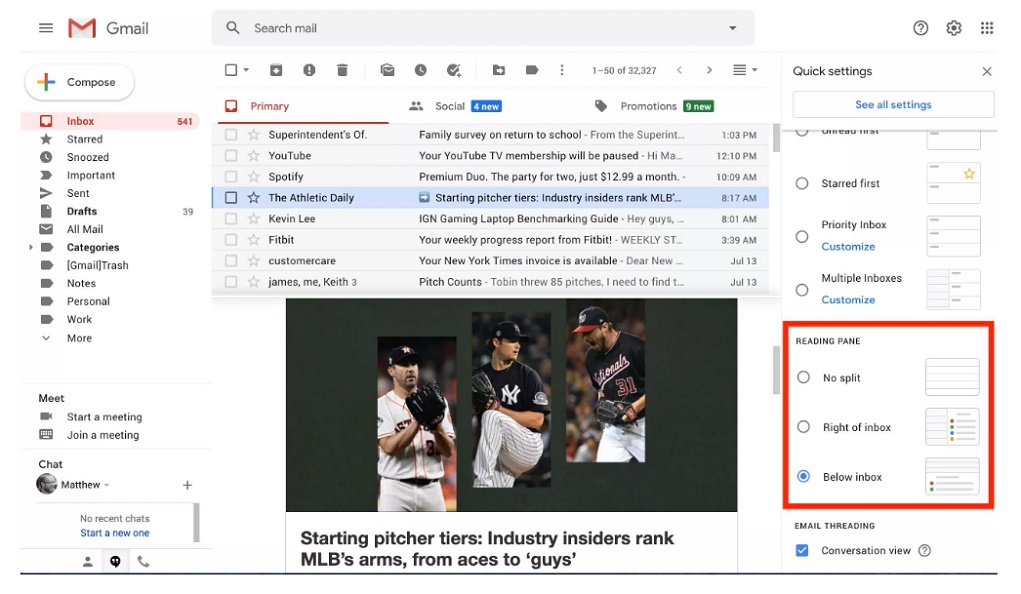
Task: Click Start a meeting
Action: 104,417
